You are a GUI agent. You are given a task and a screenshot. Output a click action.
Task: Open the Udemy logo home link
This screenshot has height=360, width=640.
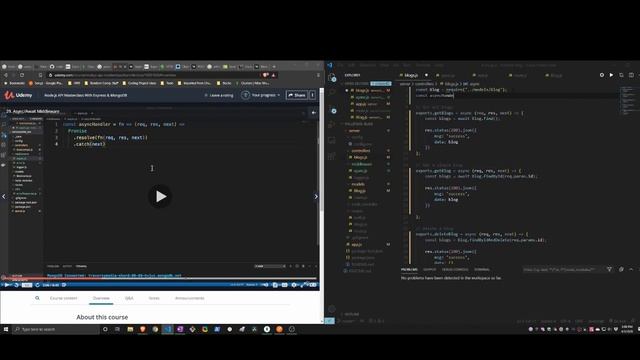pyautogui.click(x=18, y=95)
